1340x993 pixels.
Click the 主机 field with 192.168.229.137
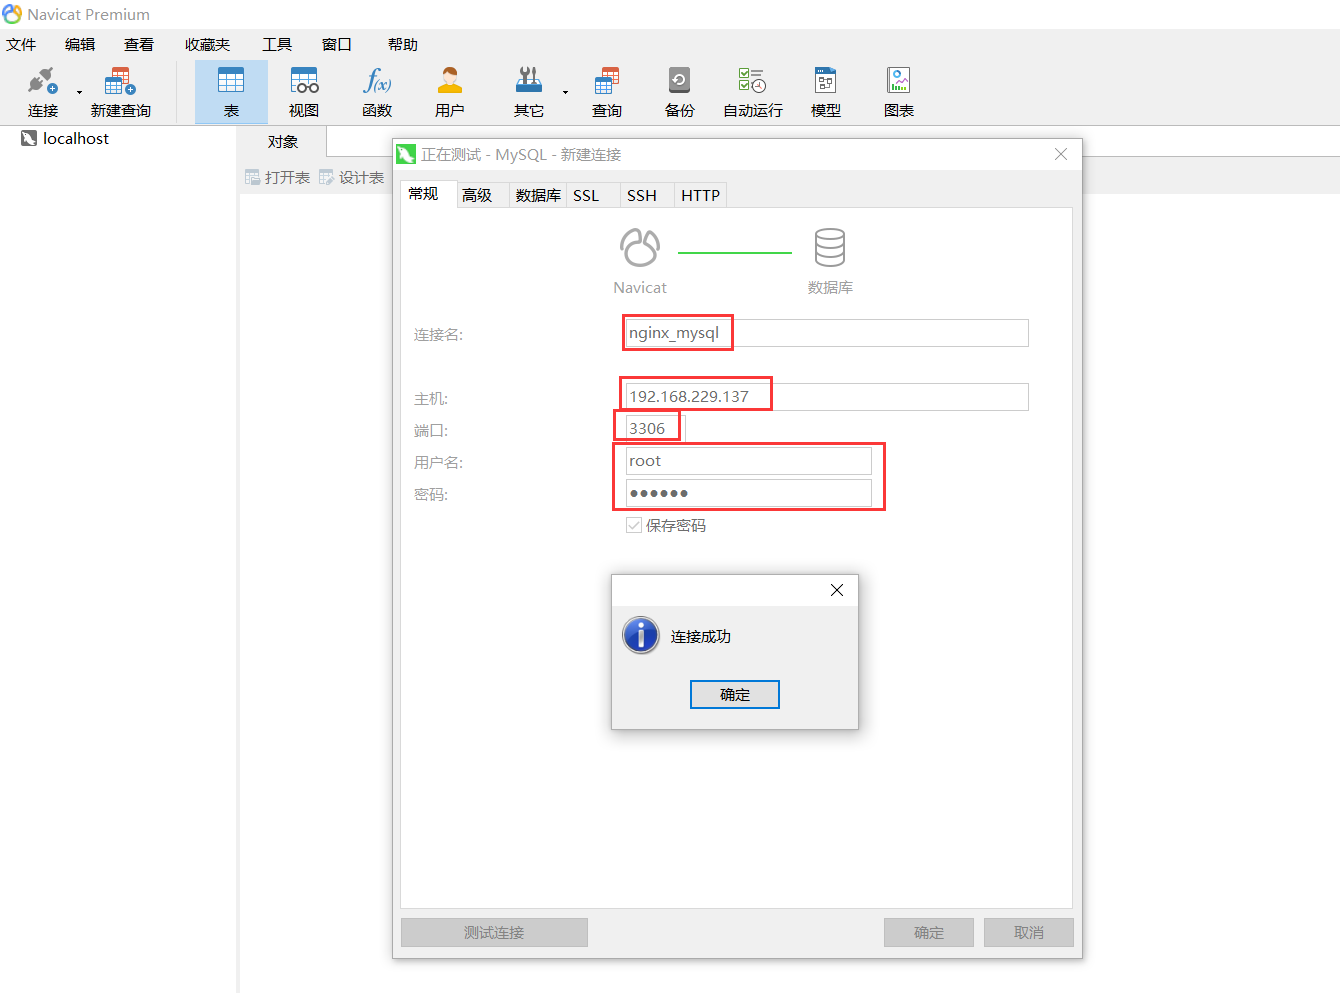[x=827, y=397]
